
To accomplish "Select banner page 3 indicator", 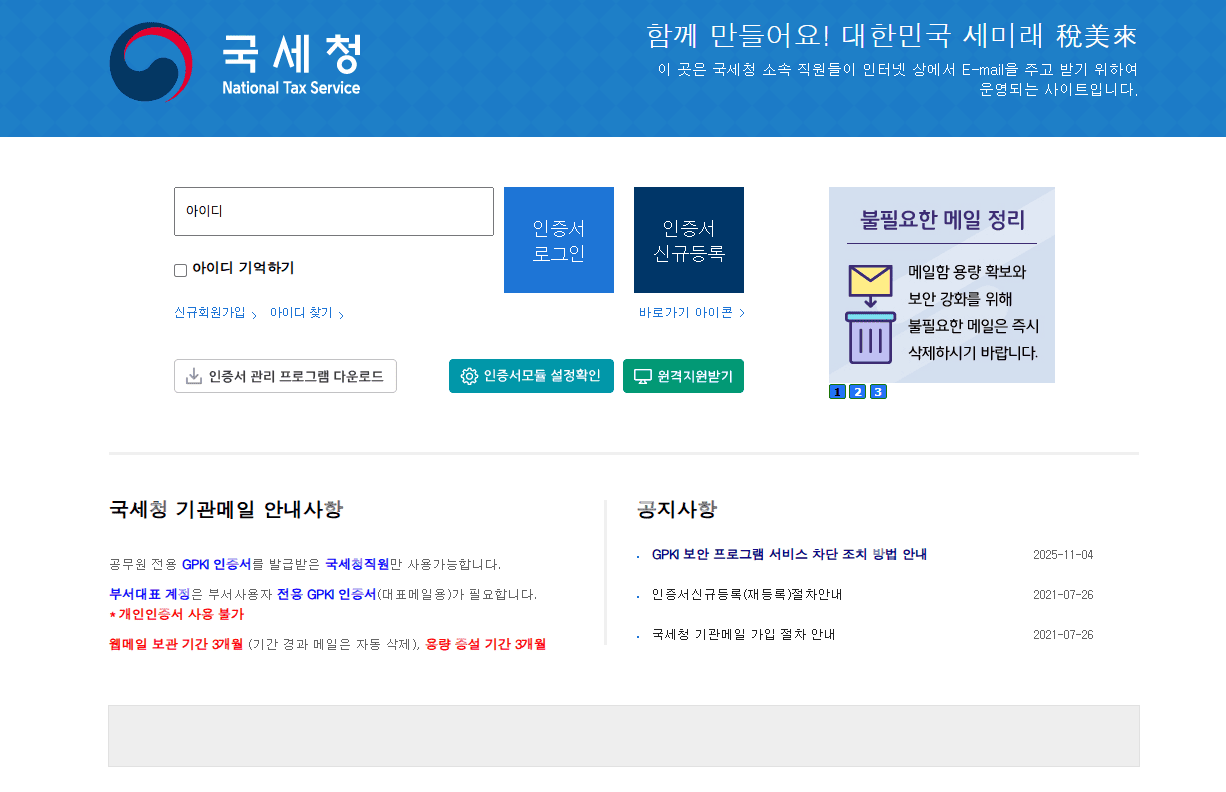I will coord(878,391).
